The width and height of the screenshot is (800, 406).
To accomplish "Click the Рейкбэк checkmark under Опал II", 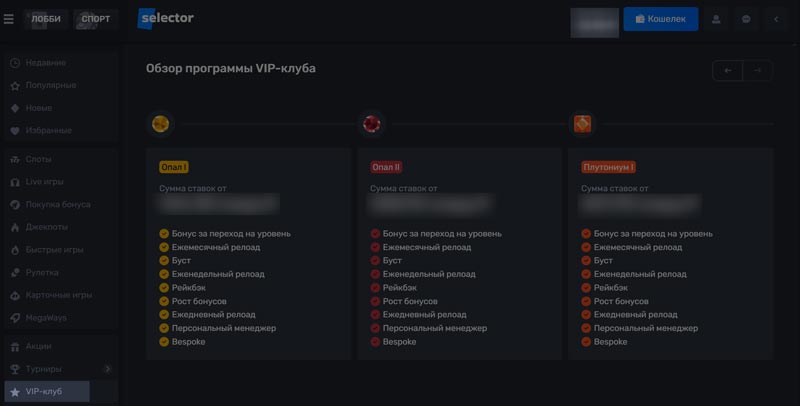I will tap(376, 288).
